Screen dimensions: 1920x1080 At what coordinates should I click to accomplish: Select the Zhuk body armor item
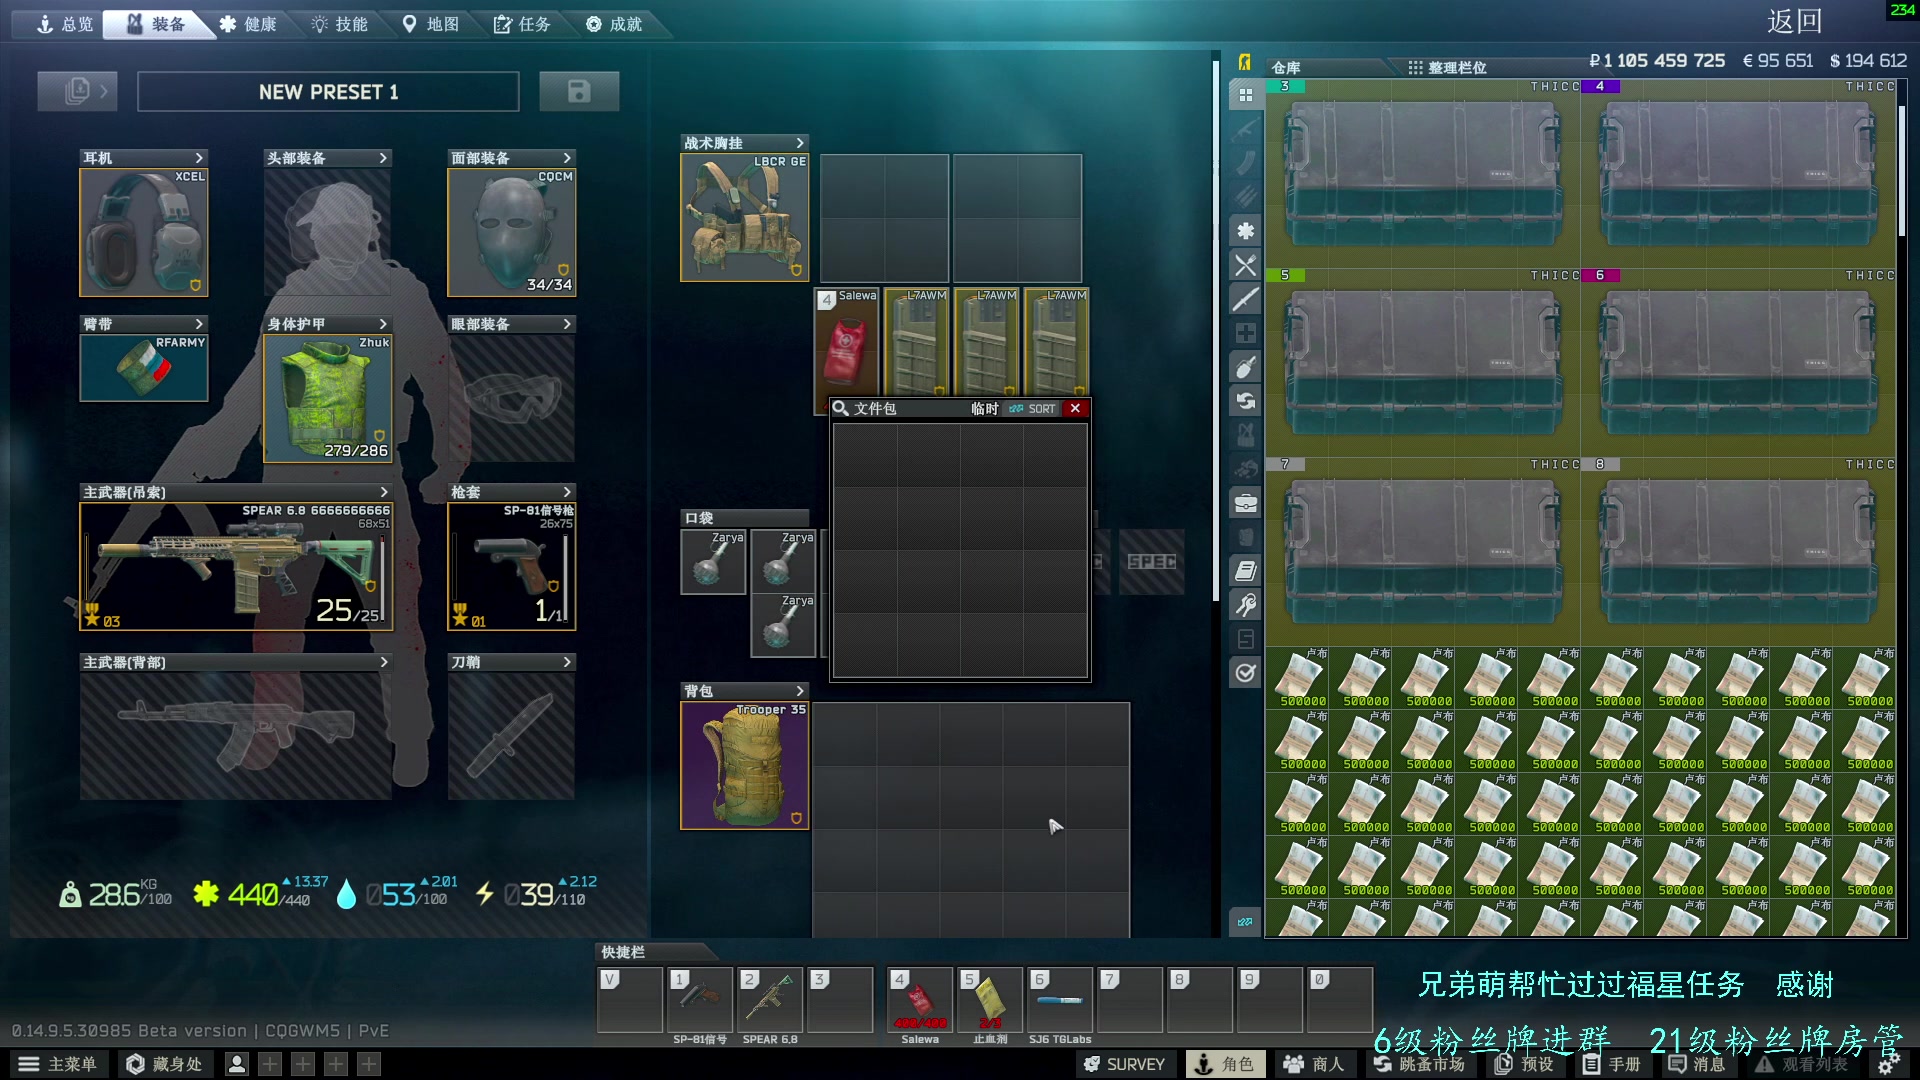pos(328,398)
